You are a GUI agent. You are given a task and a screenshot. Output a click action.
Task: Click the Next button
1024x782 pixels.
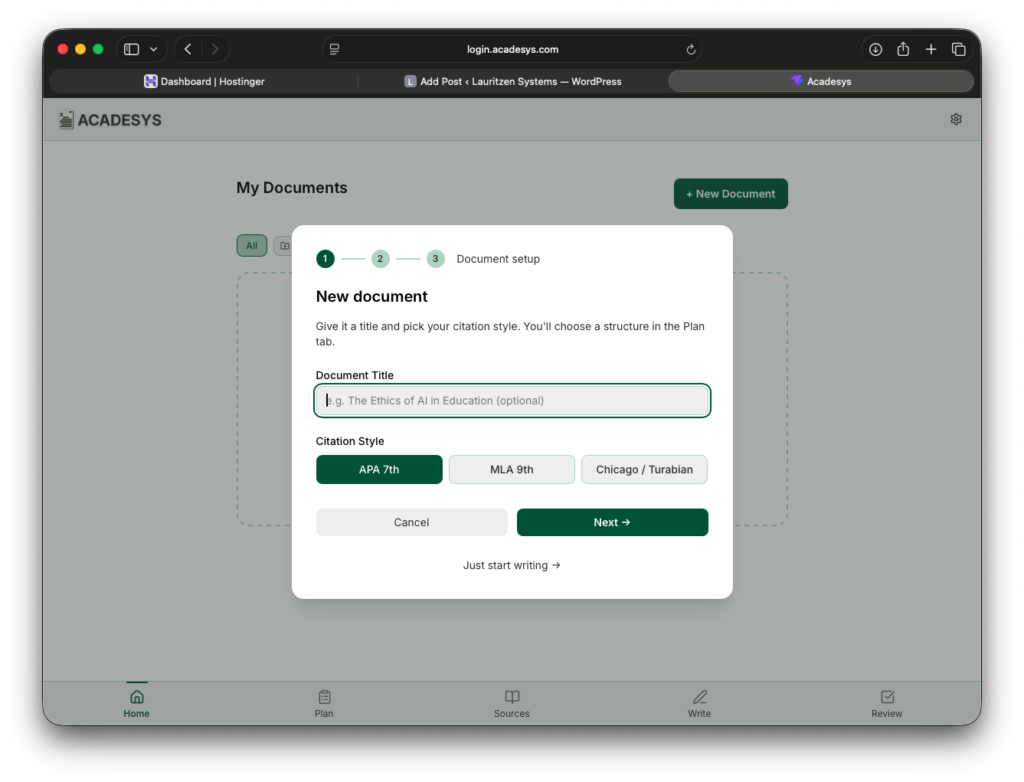pos(612,522)
